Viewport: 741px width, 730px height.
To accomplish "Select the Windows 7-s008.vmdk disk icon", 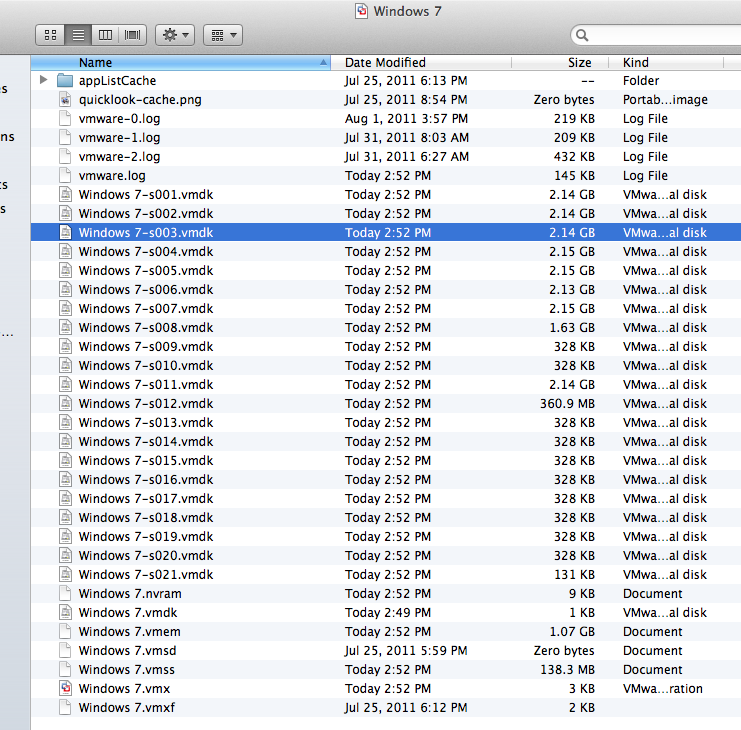I will pyautogui.click(x=65, y=327).
